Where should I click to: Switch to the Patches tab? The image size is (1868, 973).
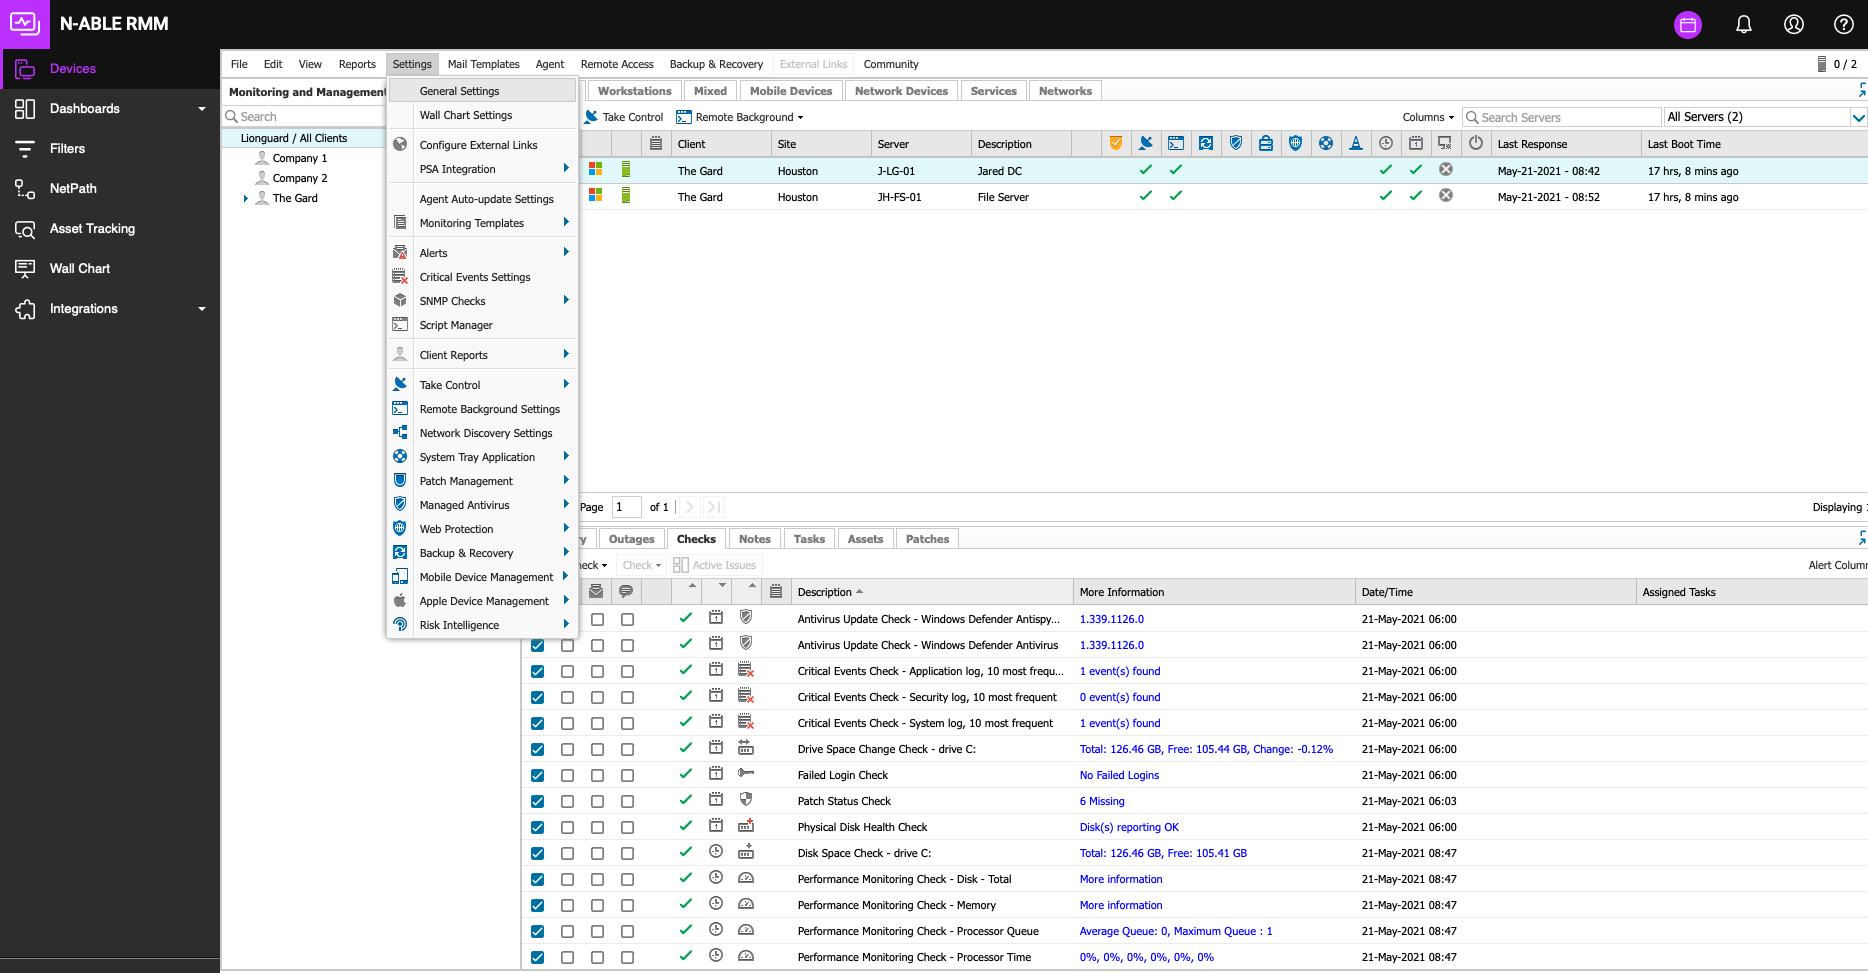[927, 539]
